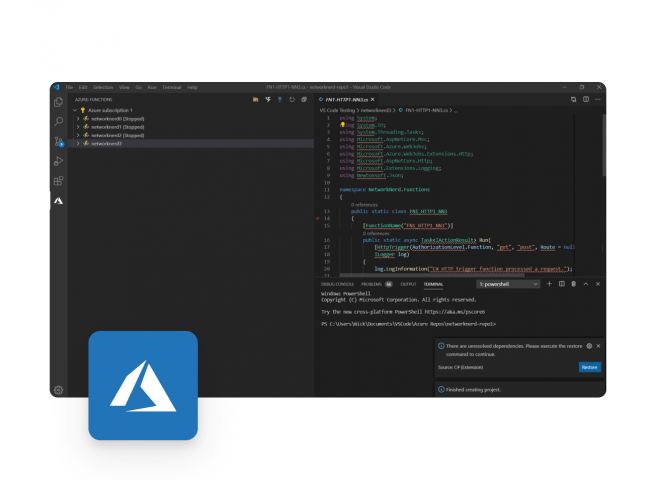
Task: Refresh the Azure Functions tree
Action: pos(292,100)
